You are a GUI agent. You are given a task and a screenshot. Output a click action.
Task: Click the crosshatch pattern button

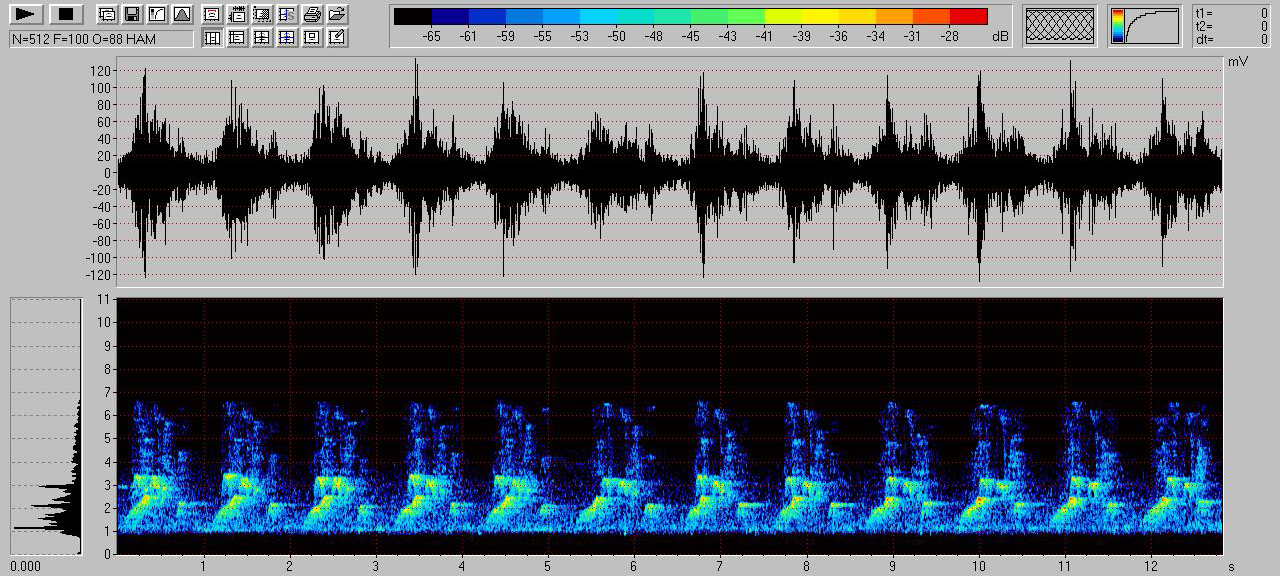pyautogui.click(x=1060, y=26)
